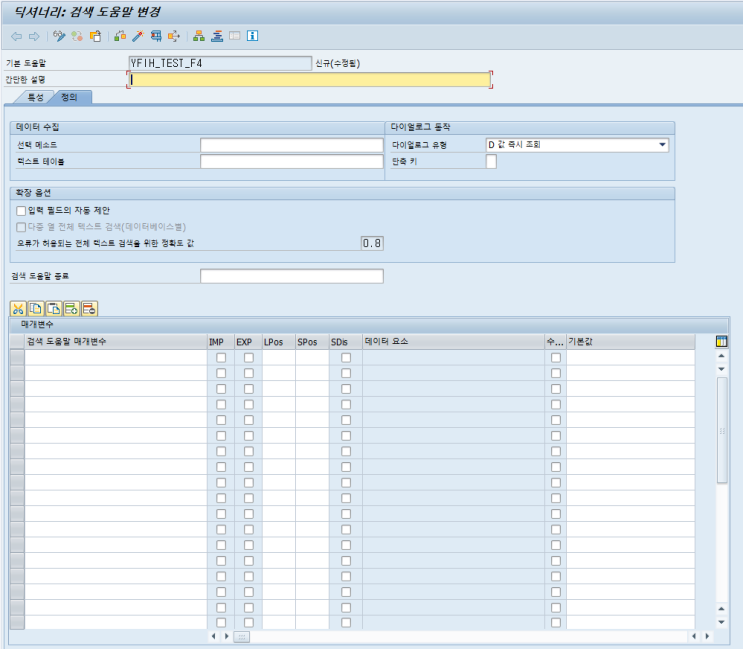Click the Copy icon above parameters table
743x649 pixels.
click(36, 309)
